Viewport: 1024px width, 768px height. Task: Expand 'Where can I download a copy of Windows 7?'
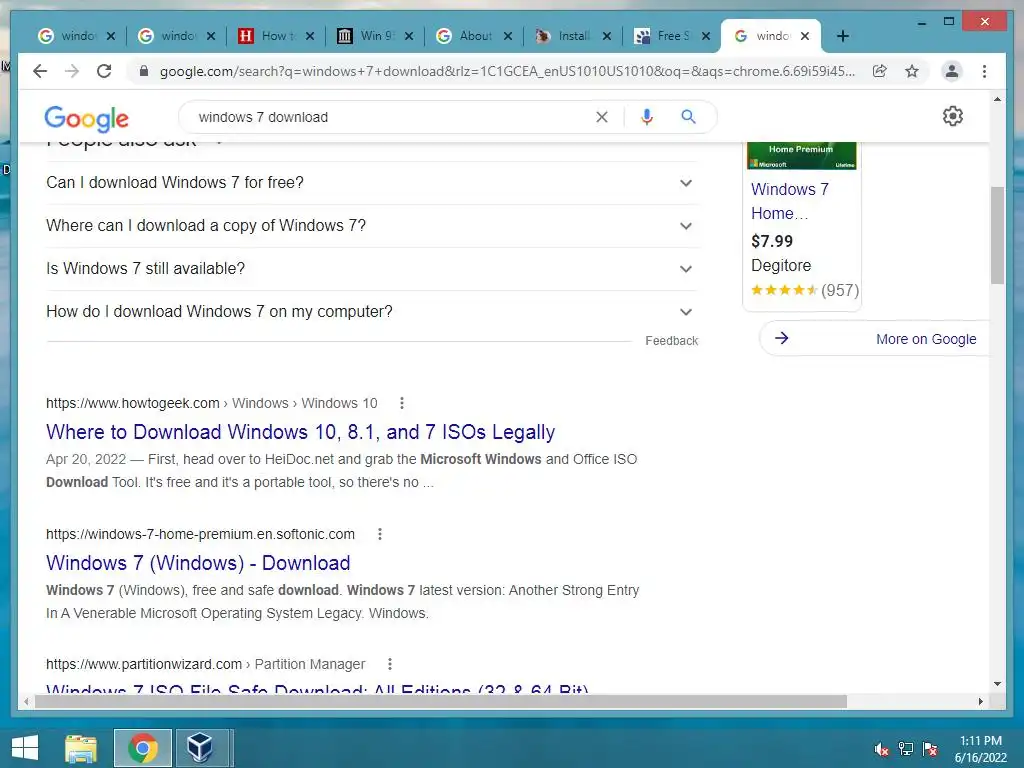click(x=372, y=226)
